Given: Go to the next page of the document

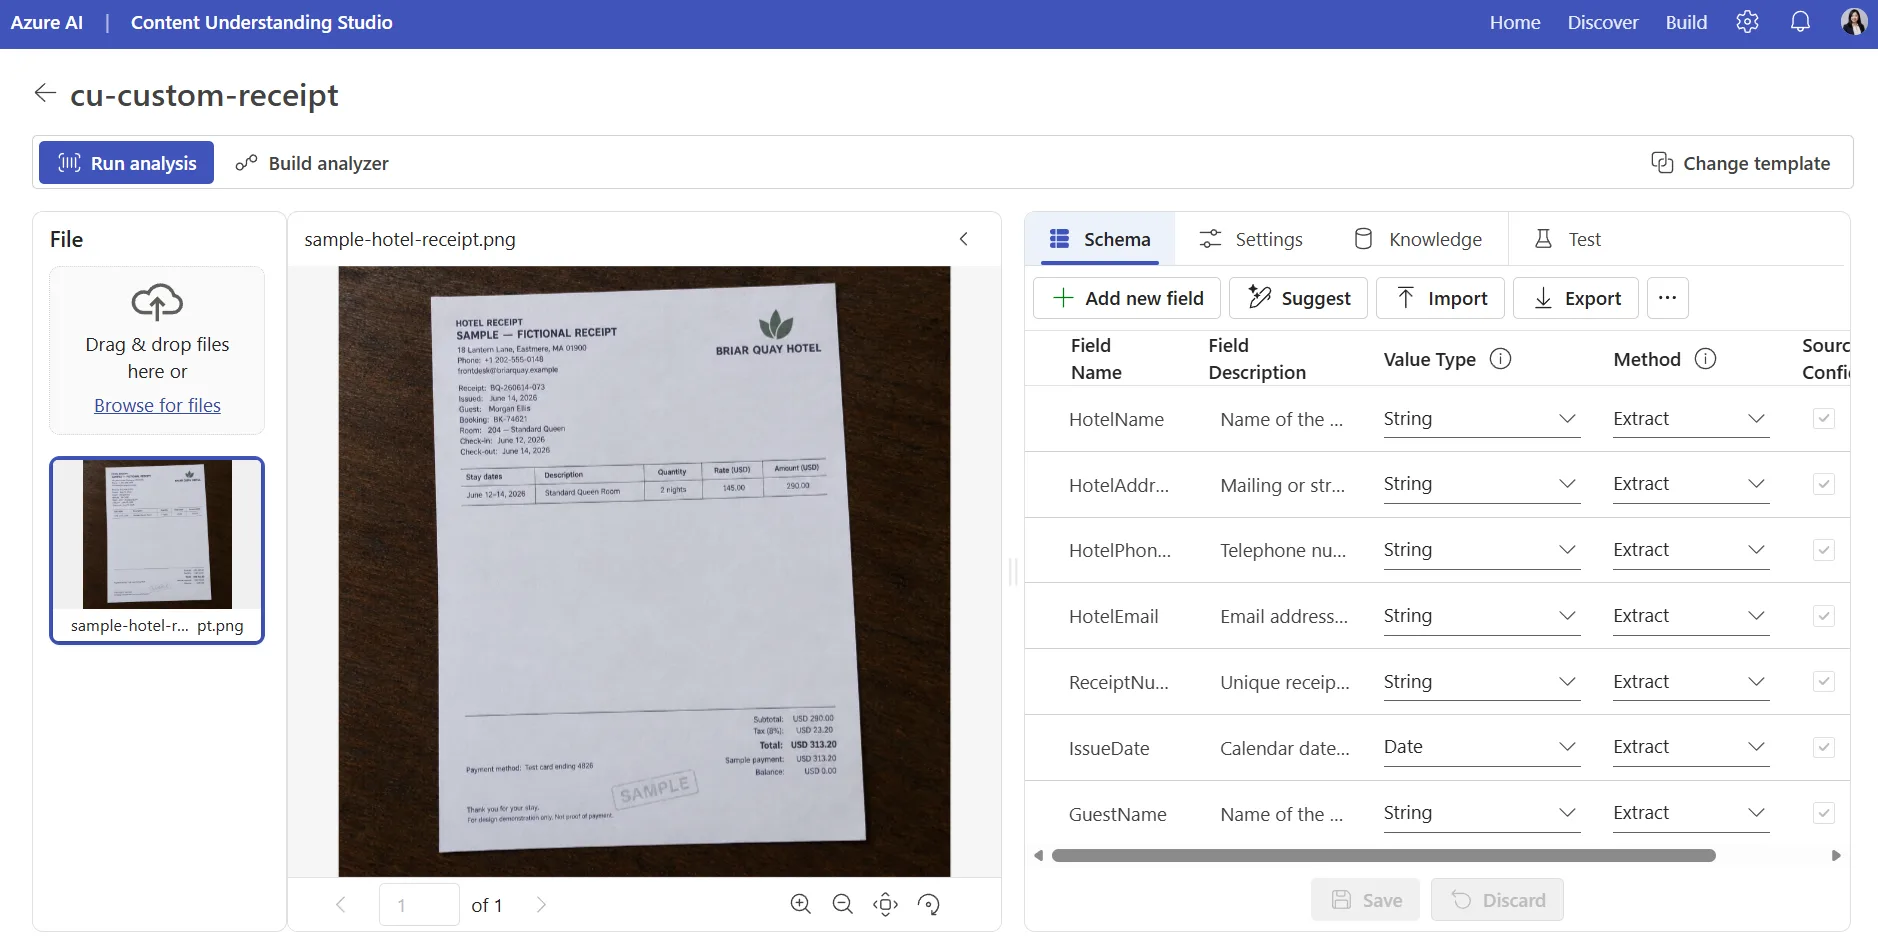Looking at the screenshot, I should click(541, 905).
